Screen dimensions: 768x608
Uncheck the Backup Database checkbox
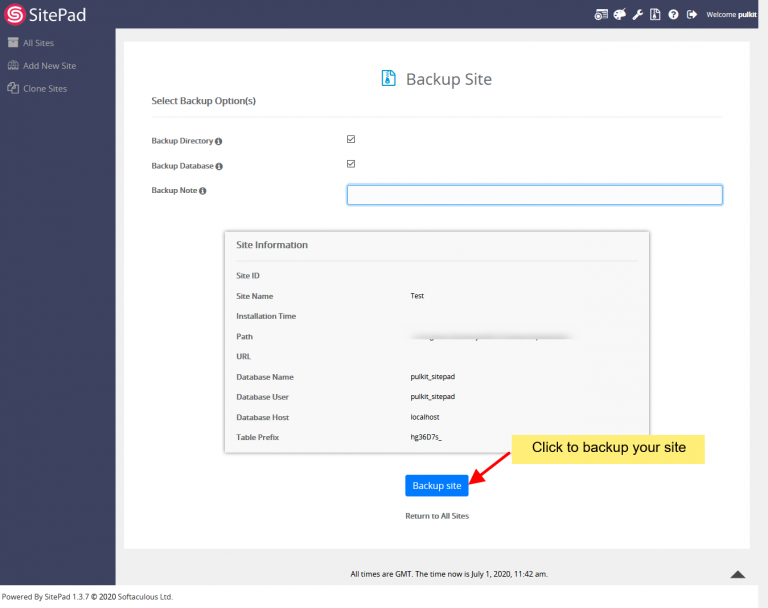click(351, 164)
